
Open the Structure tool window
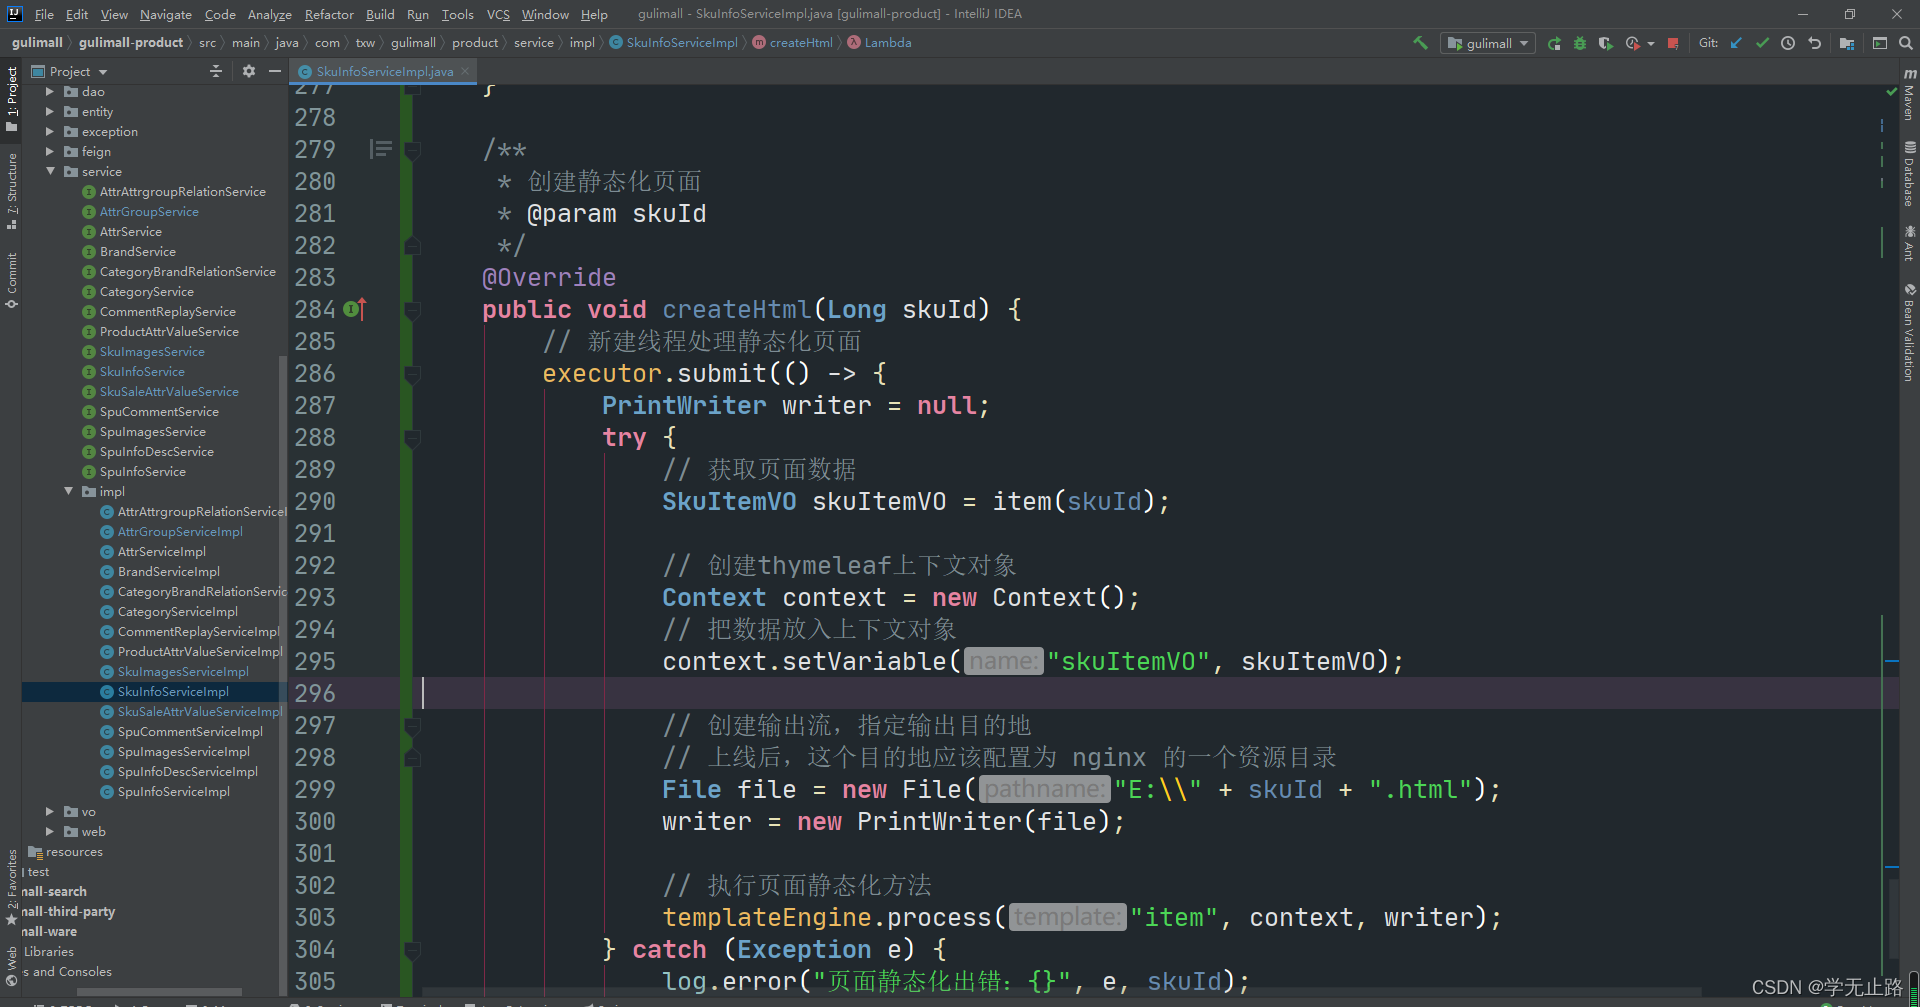coord(12,191)
